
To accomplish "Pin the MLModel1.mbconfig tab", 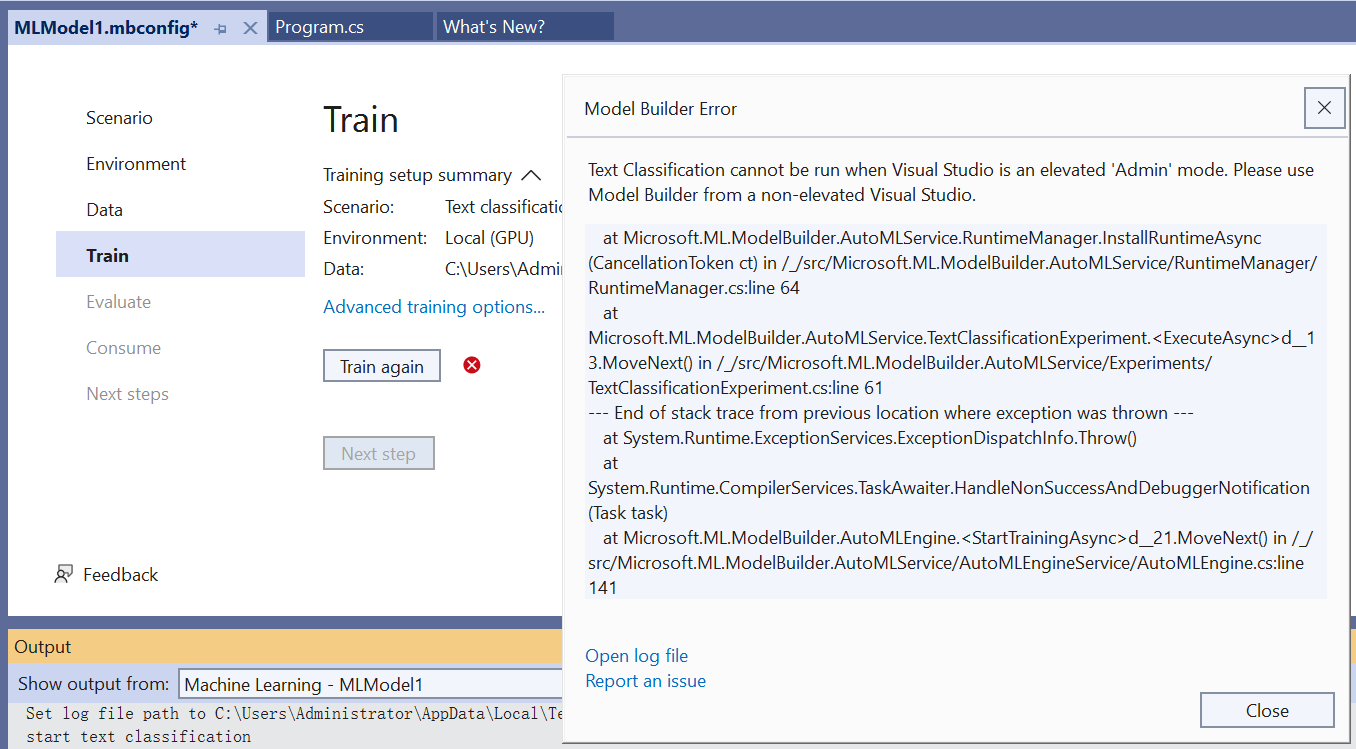I will [219, 27].
